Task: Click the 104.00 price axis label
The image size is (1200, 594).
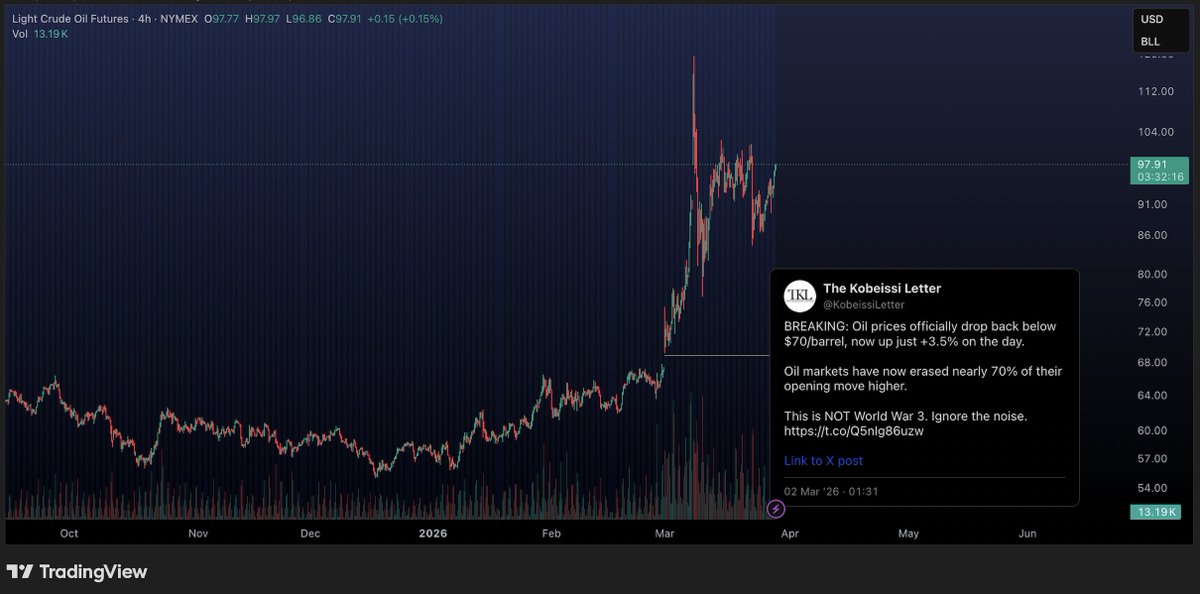Action: point(1156,132)
